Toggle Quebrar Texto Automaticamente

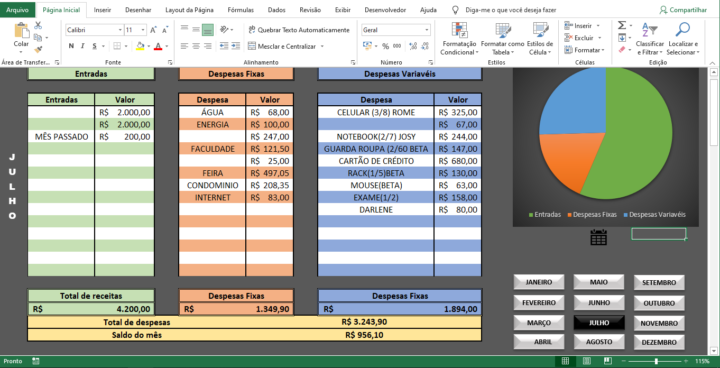[x=298, y=30]
